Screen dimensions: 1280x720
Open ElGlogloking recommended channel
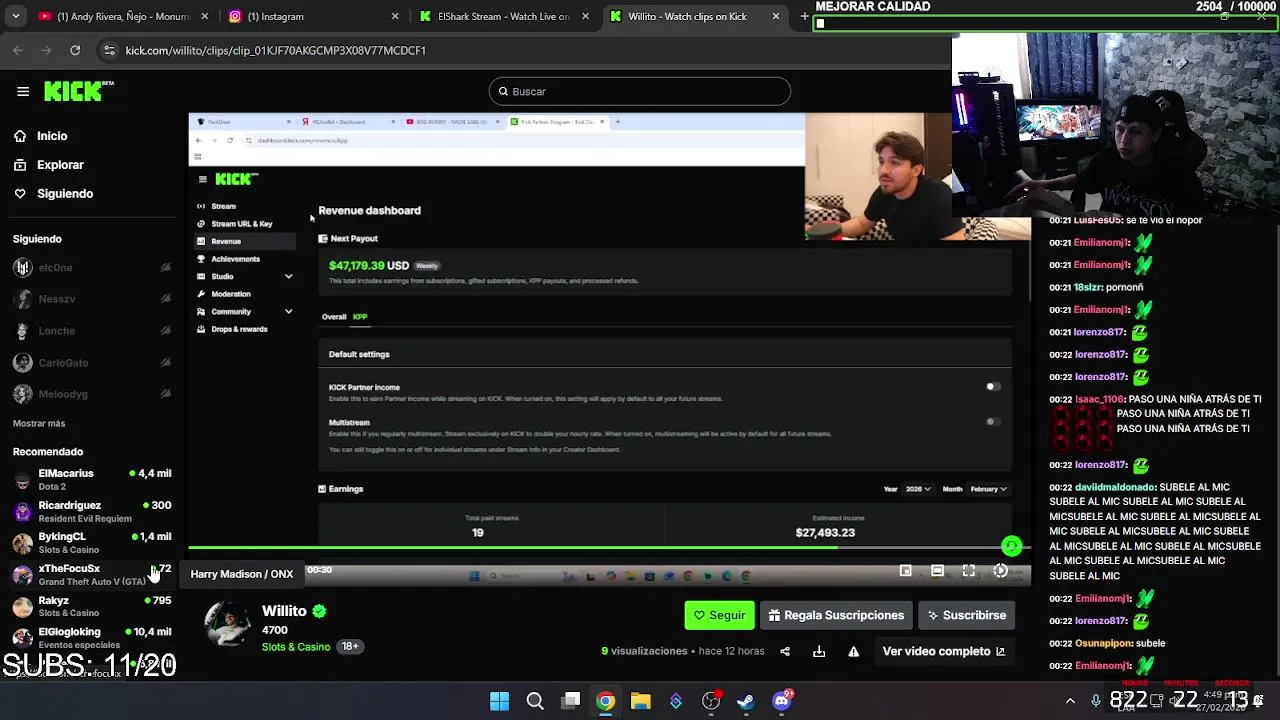[92, 638]
